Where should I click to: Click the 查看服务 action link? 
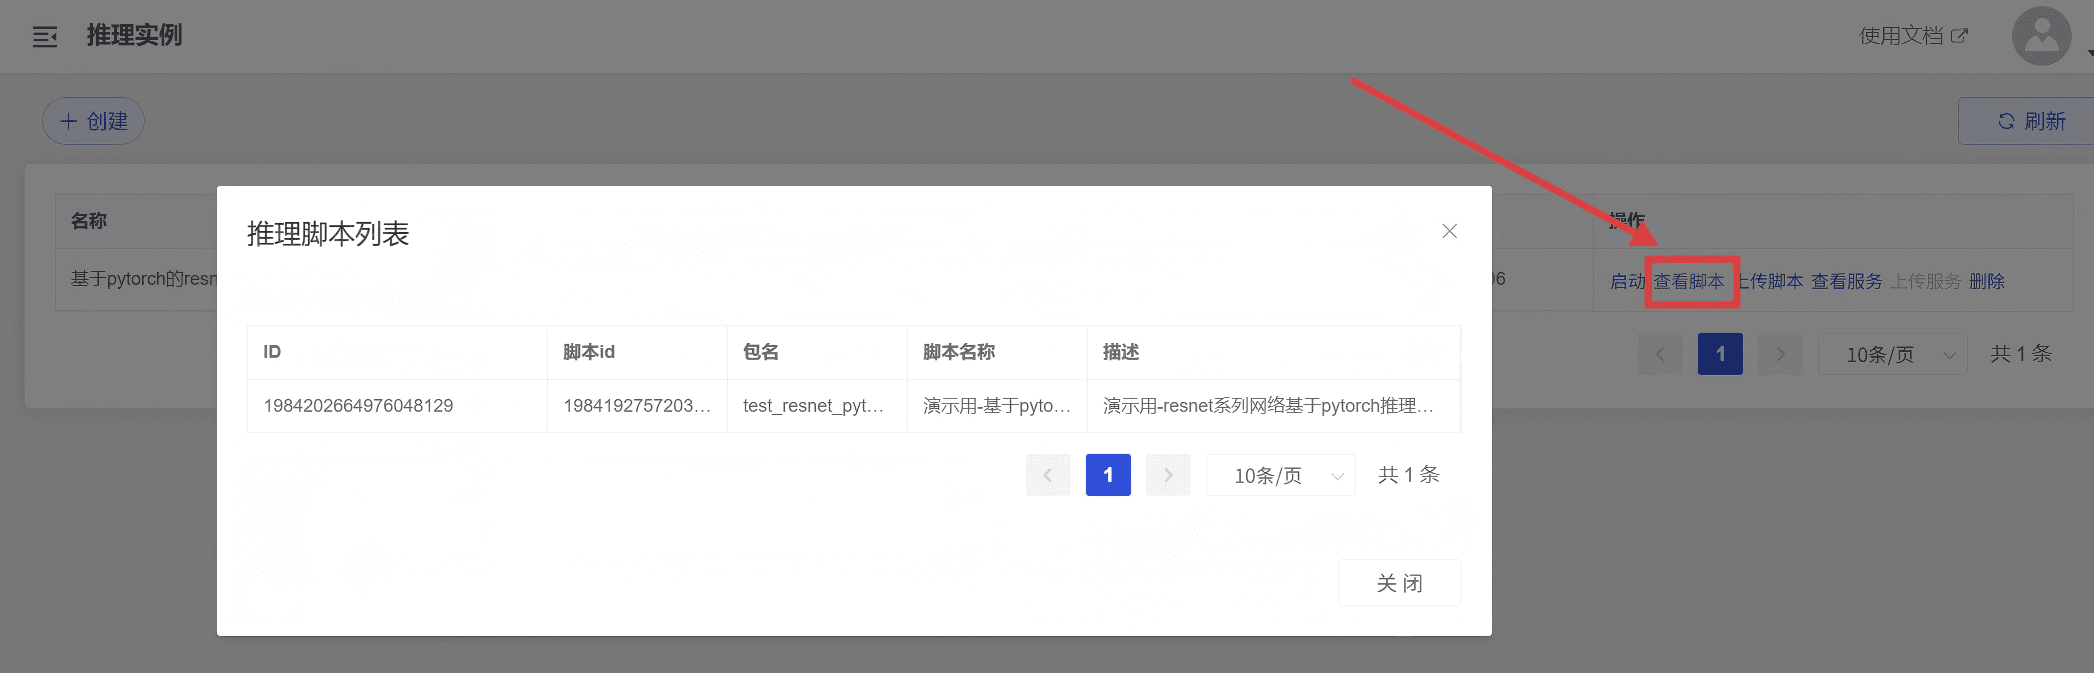point(1846,282)
